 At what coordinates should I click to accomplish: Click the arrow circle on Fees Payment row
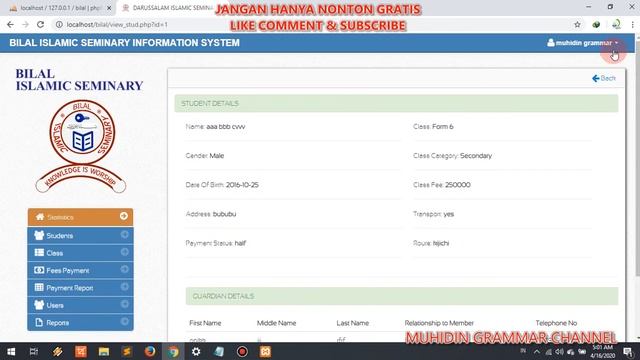[x=124, y=269]
